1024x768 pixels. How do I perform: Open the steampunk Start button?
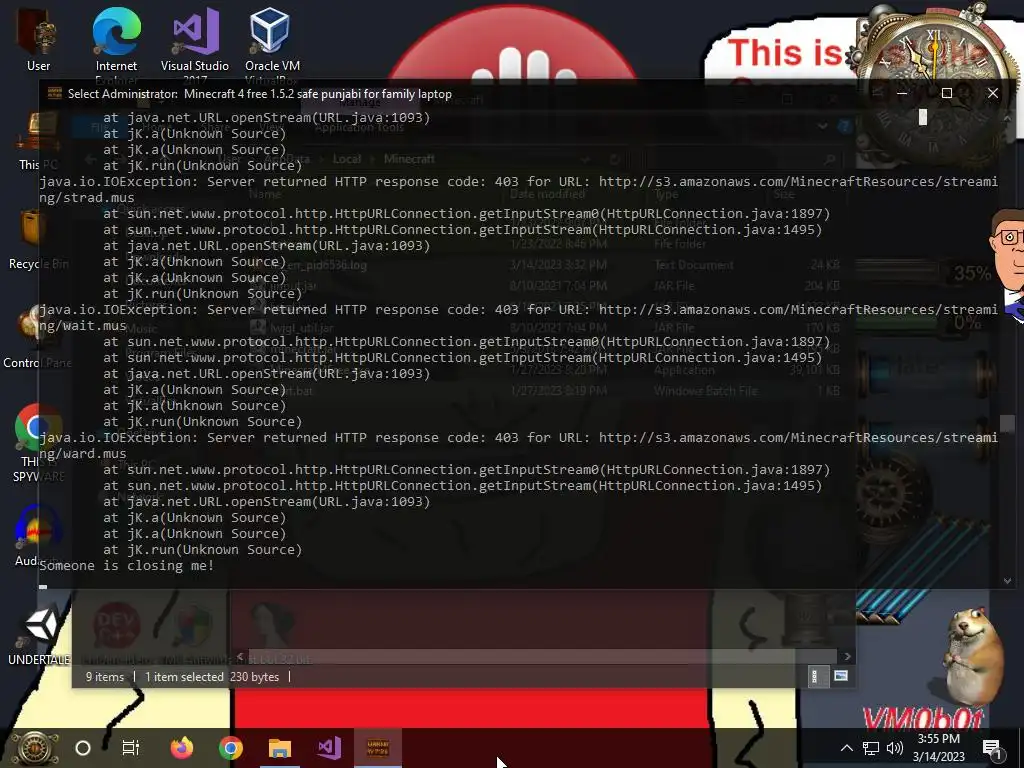[x=35, y=748]
